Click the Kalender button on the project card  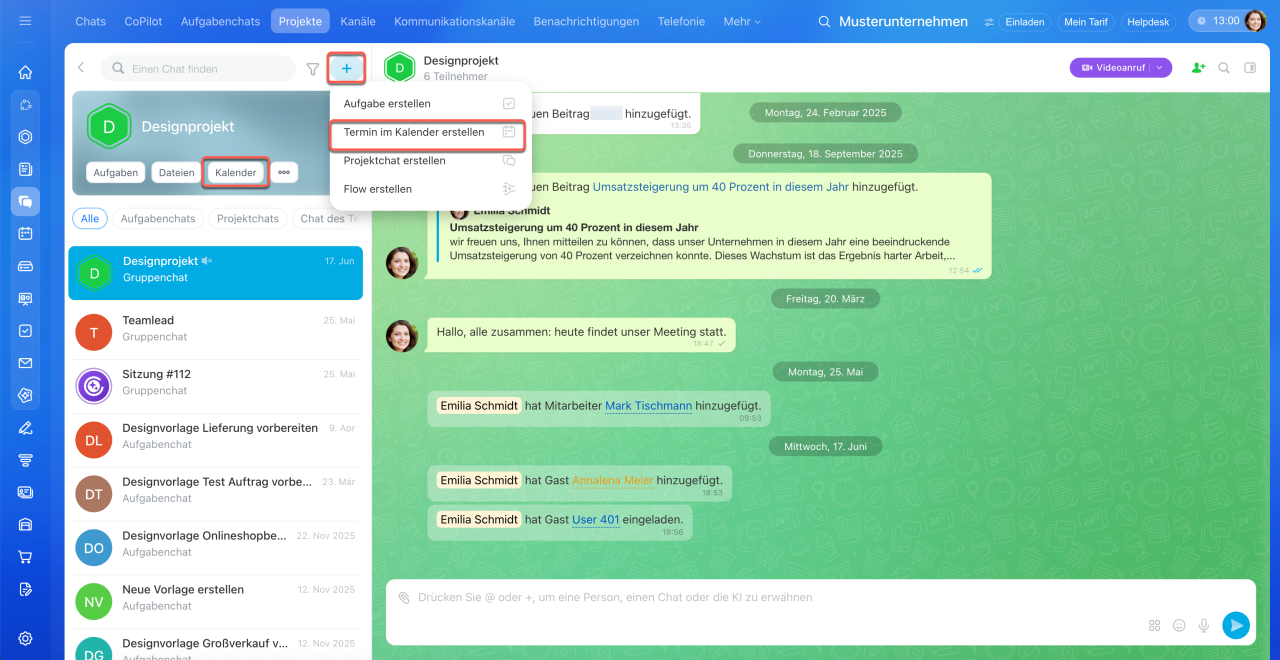(x=236, y=172)
